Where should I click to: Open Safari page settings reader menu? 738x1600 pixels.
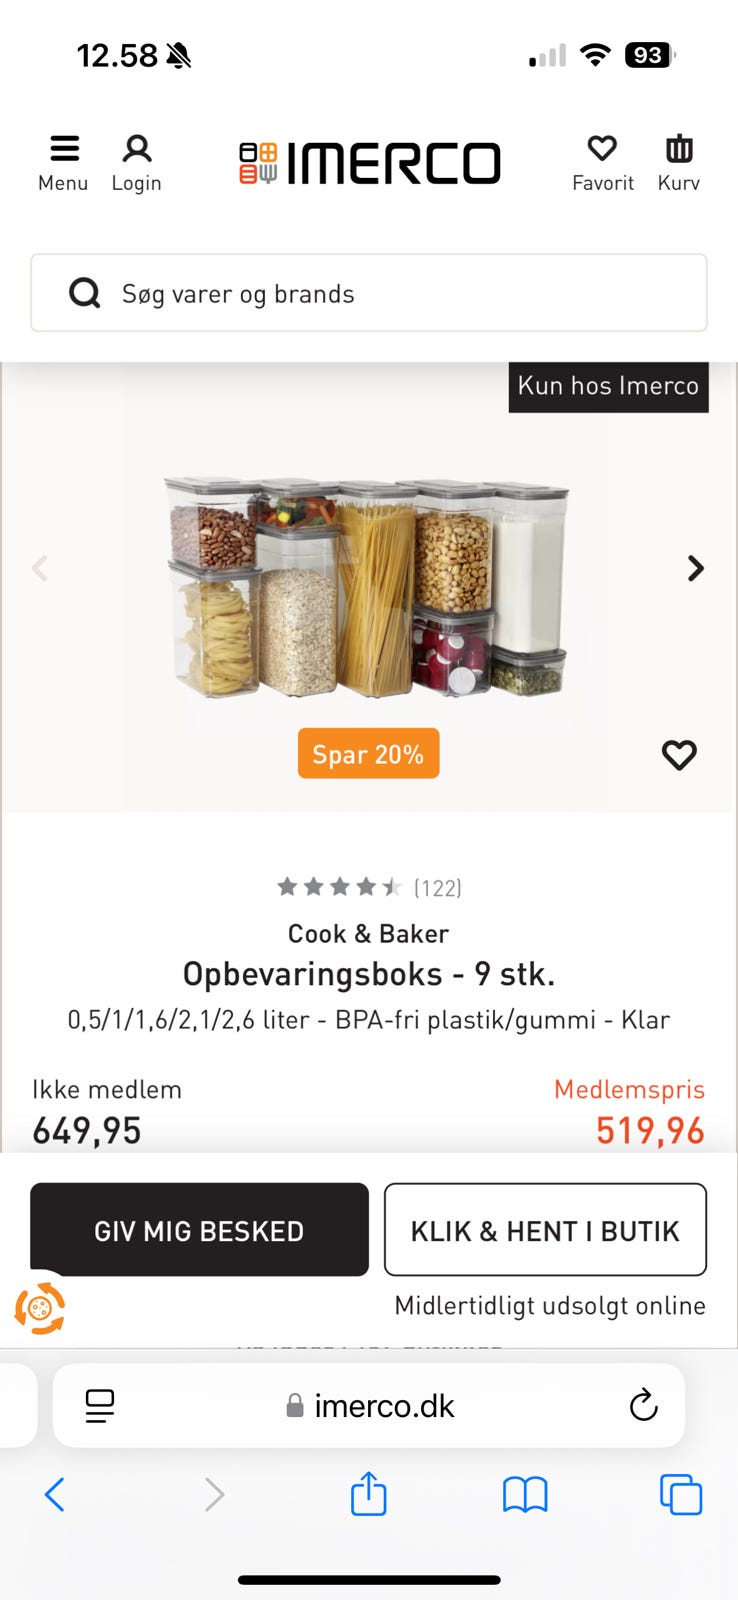coord(100,1406)
